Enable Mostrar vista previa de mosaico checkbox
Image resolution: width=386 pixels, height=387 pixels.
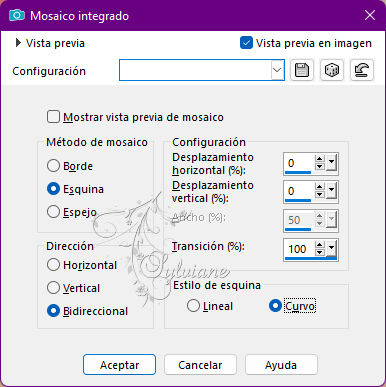pos(53,117)
